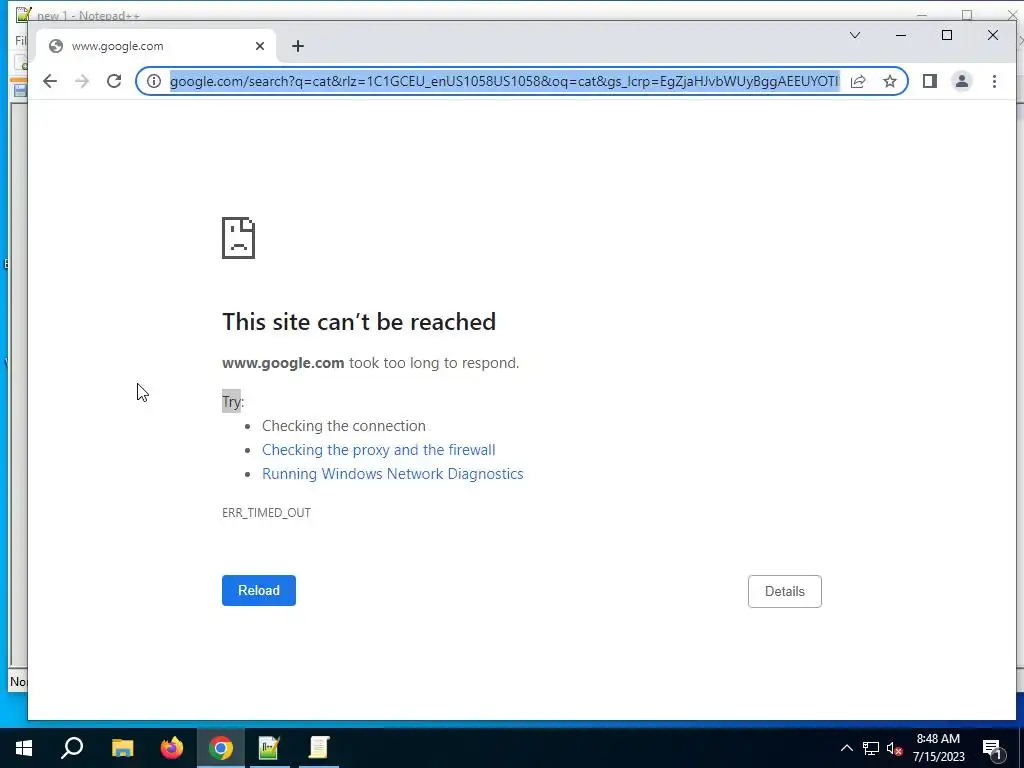
Task: Open the notification center icon
Action: click(993, 749)
